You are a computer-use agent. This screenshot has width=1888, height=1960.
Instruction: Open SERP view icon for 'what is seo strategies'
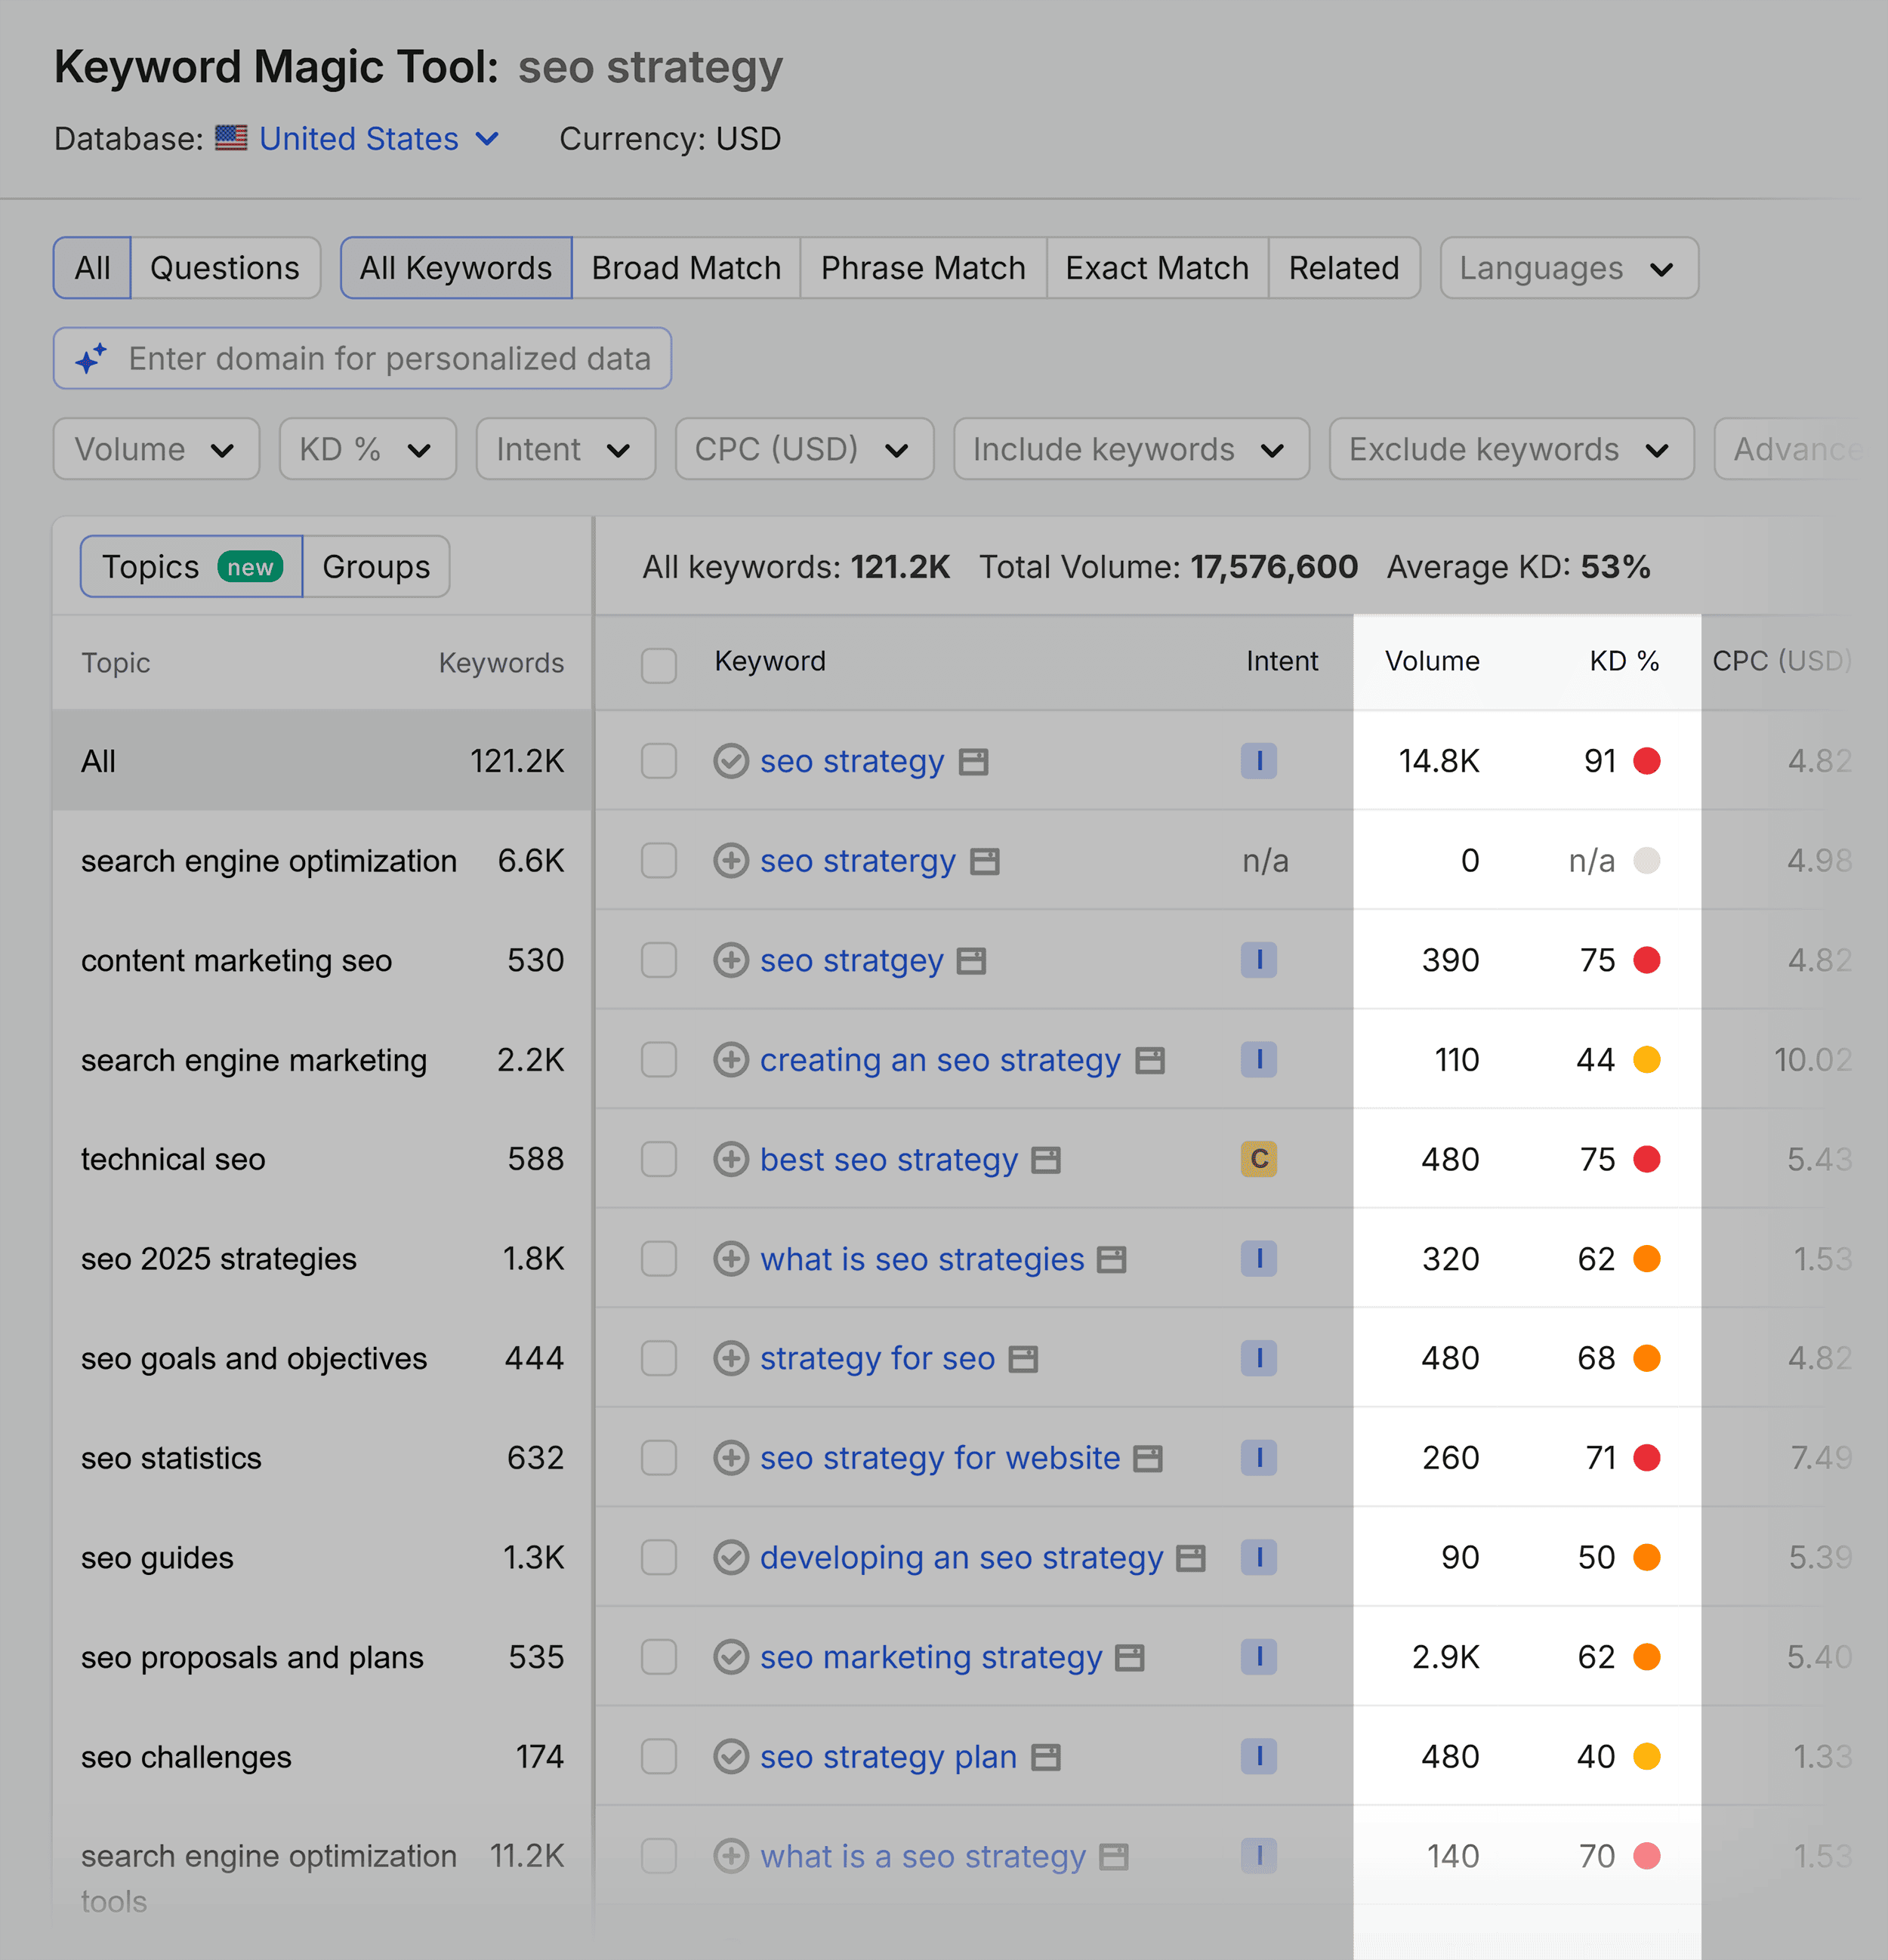tap(1111, 1260)
